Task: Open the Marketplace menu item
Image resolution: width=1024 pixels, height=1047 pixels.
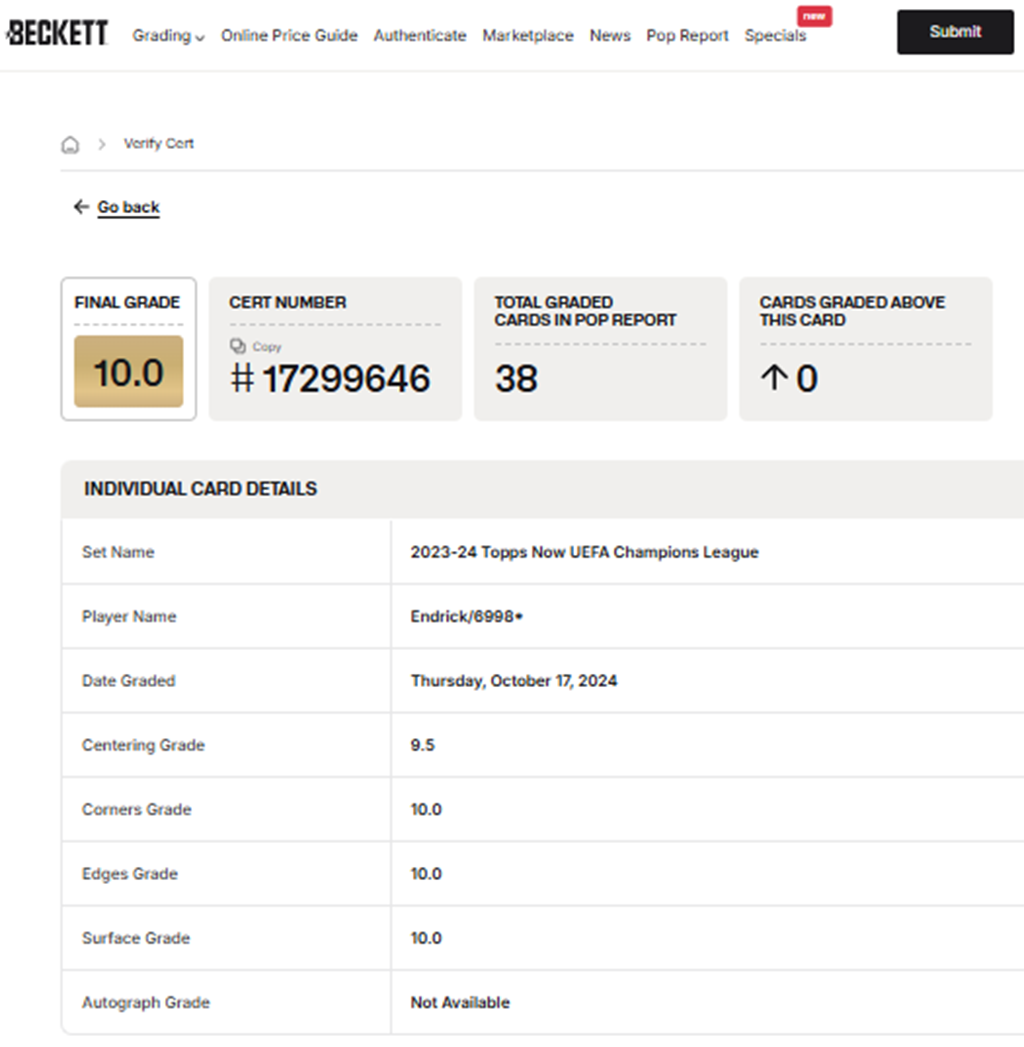Action: click(x=528, y=36)
